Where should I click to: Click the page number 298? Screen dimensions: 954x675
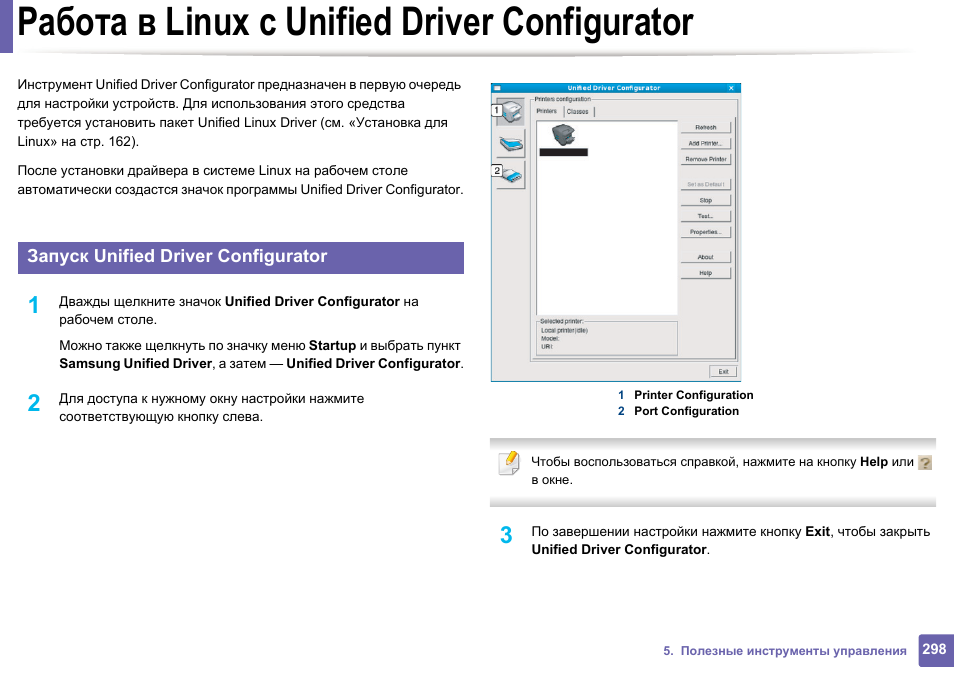(x=934, y=649)
